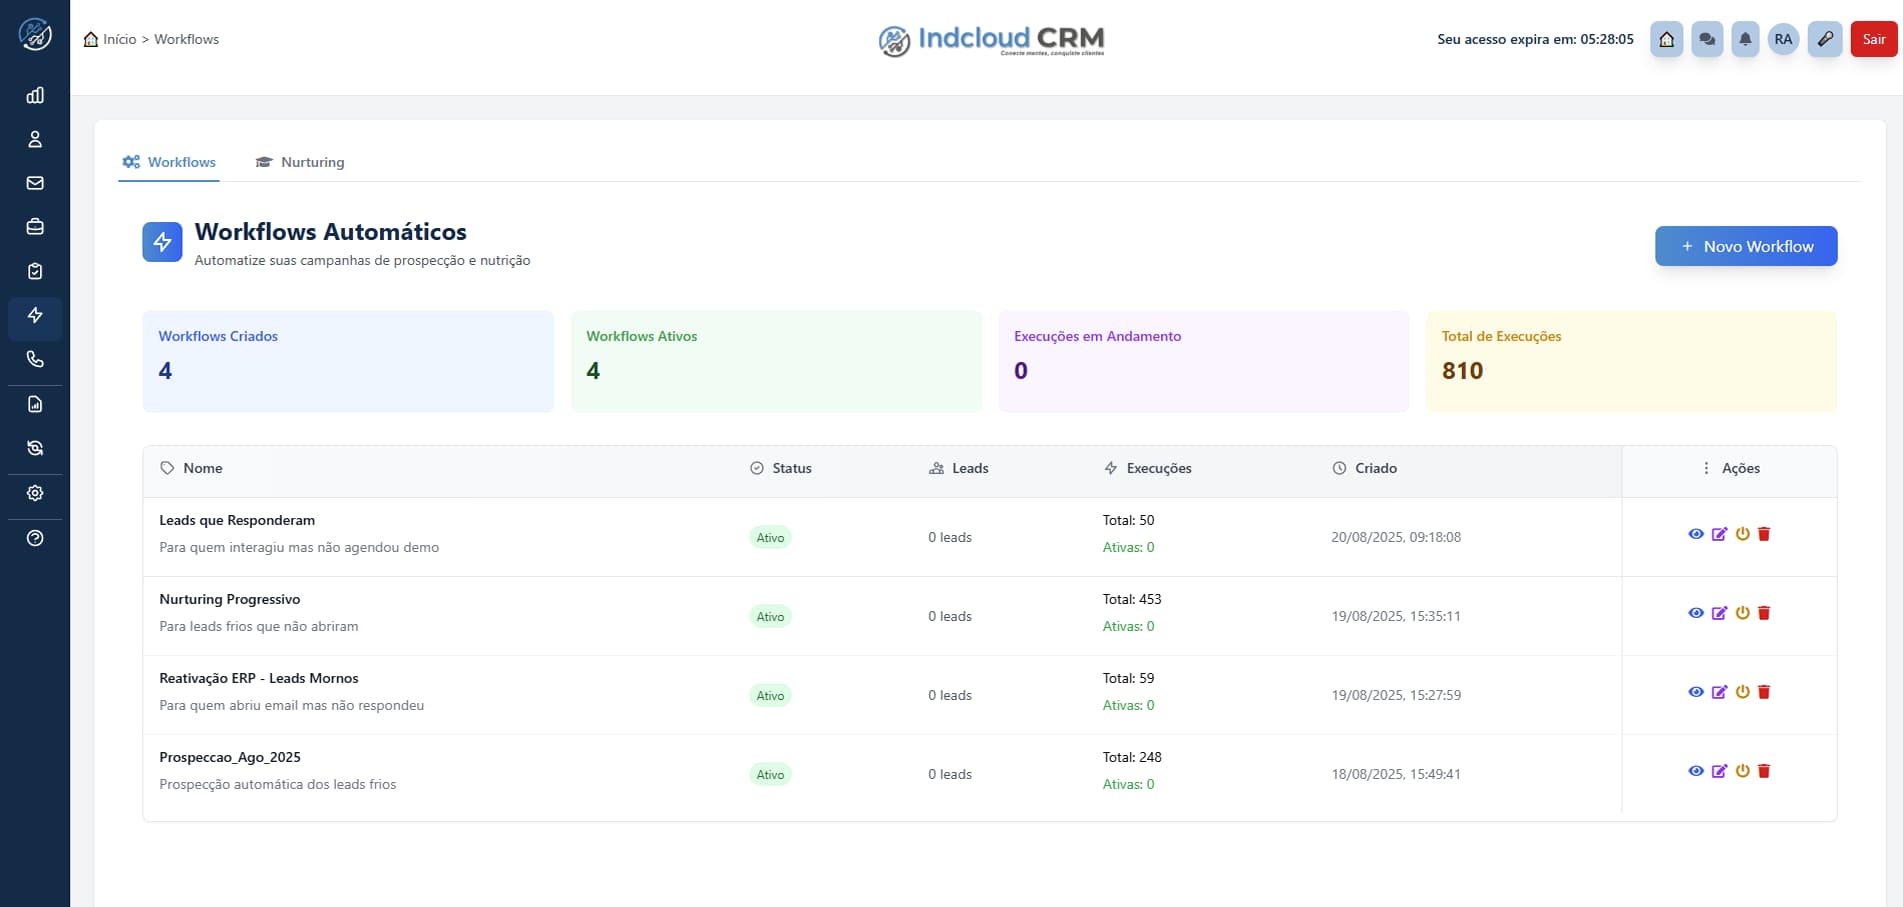
Task: Open the tasks clipboard icon in the sidebar
Action: tap(35, 270)
